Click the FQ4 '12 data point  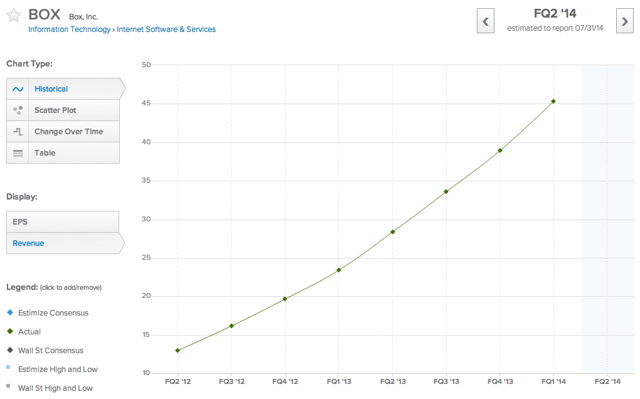[285, 299]
